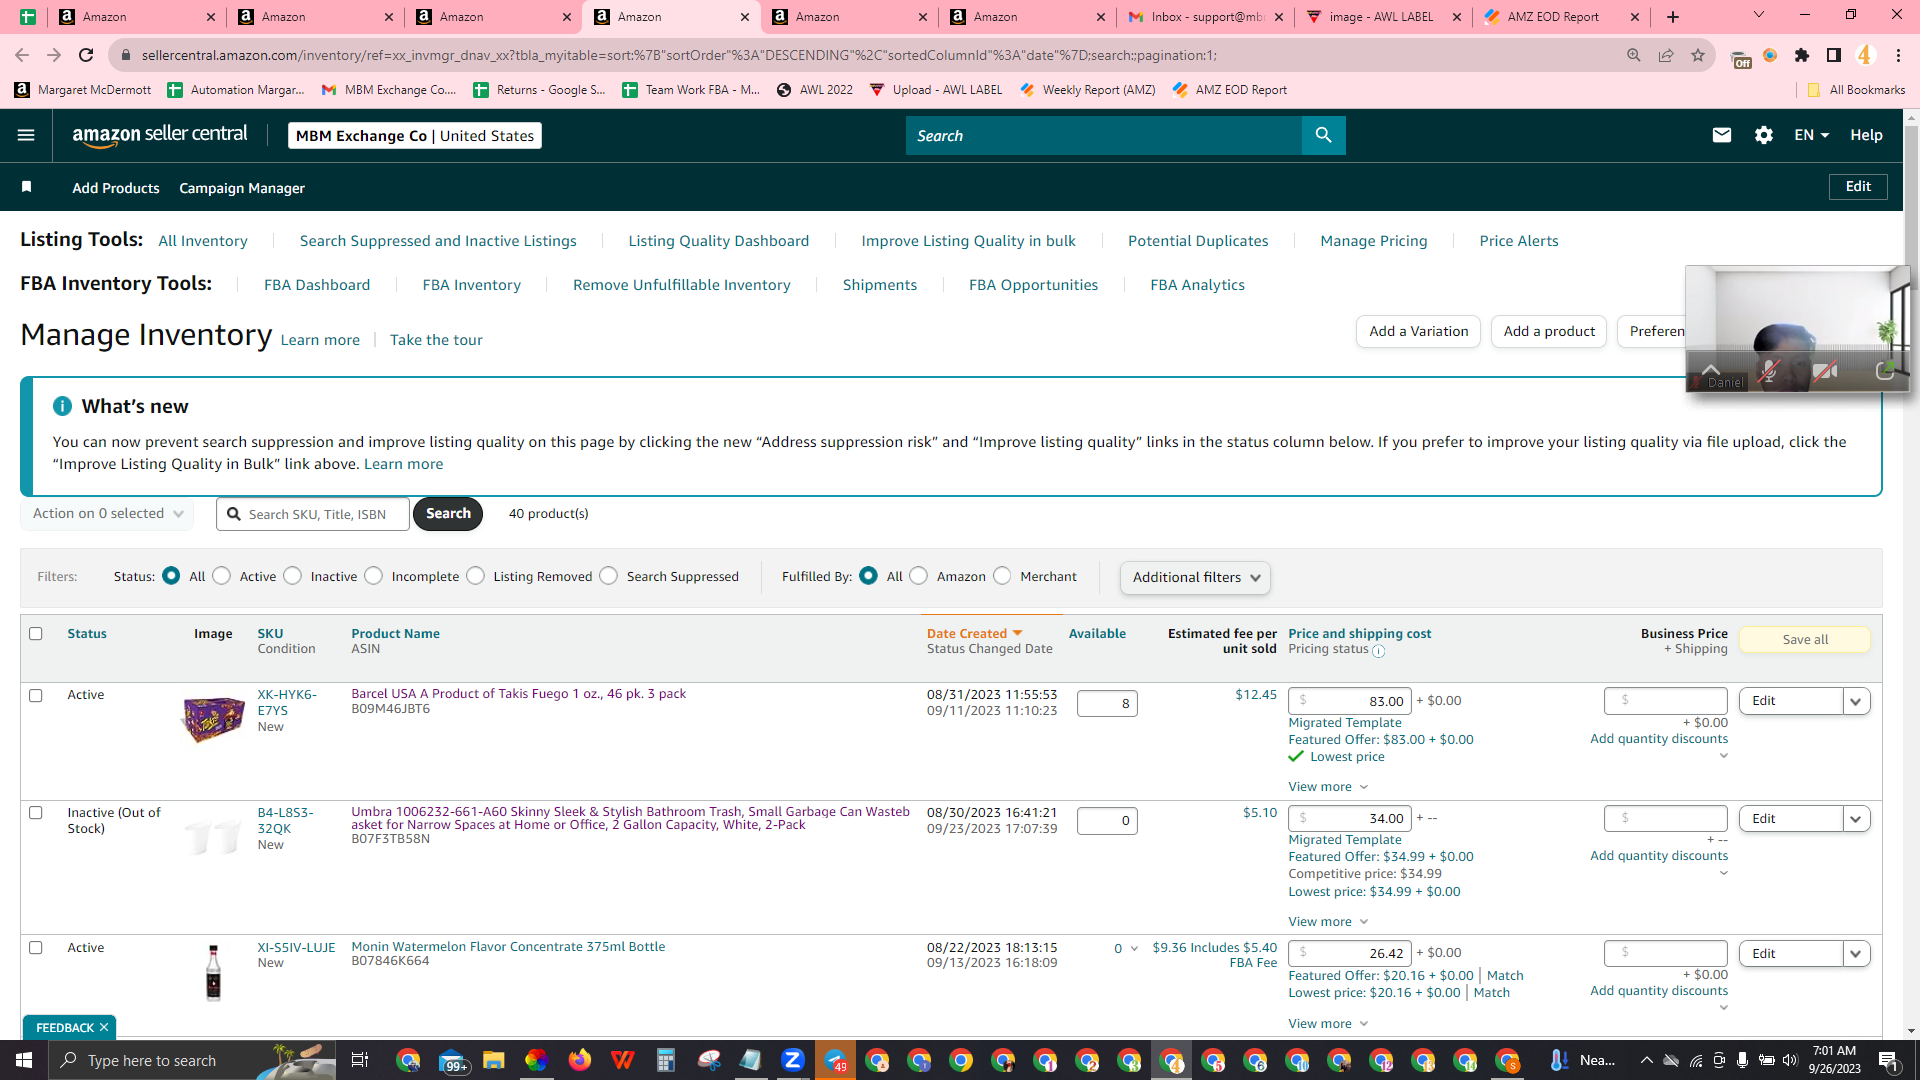Select Incomplete status filter radio button

point(374,576)
